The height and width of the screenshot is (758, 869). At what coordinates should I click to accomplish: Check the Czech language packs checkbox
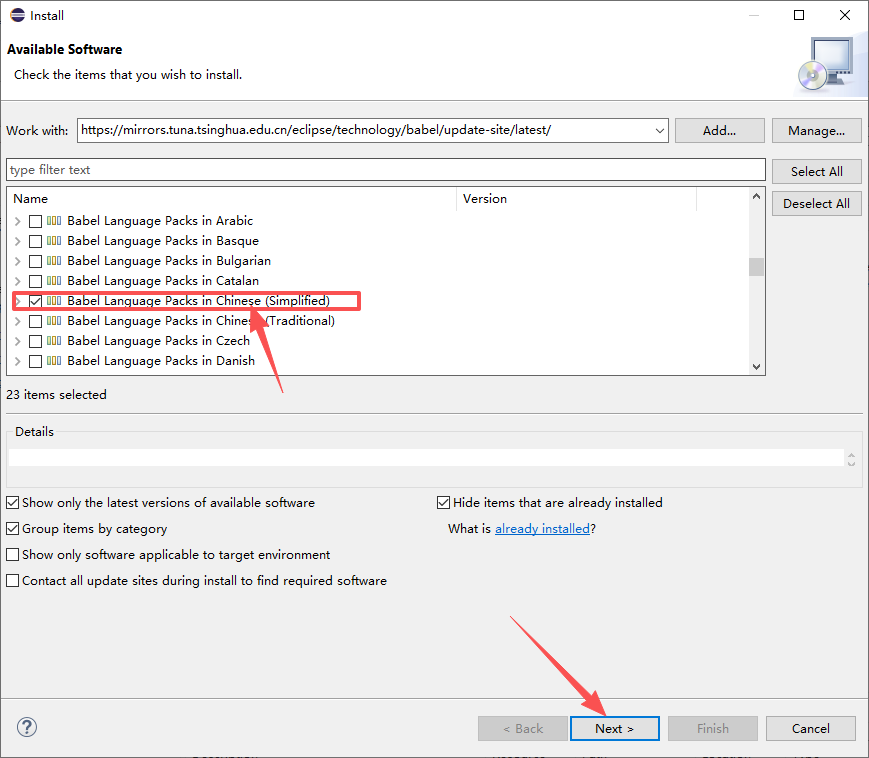click(35, 341)
